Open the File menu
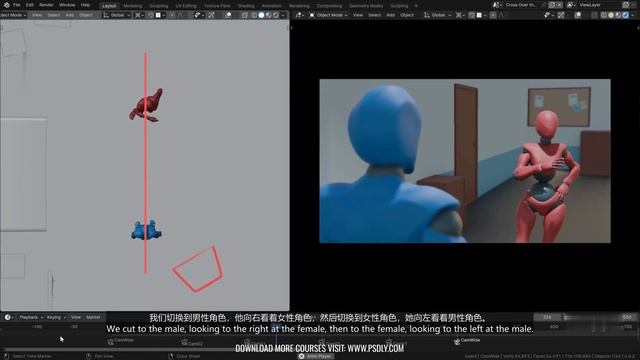The image size is (640, 360). click(17, 5)
